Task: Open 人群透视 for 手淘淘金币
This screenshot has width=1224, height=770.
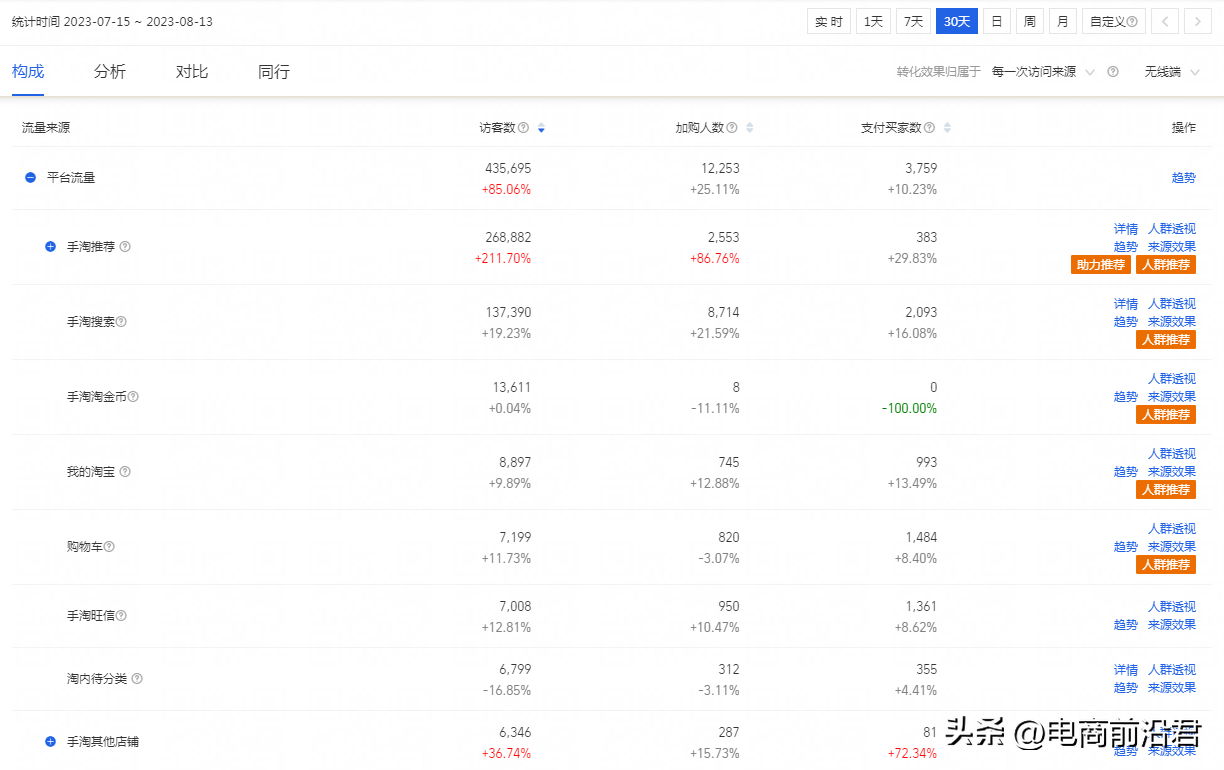Action: click(x=1171, y=379)
